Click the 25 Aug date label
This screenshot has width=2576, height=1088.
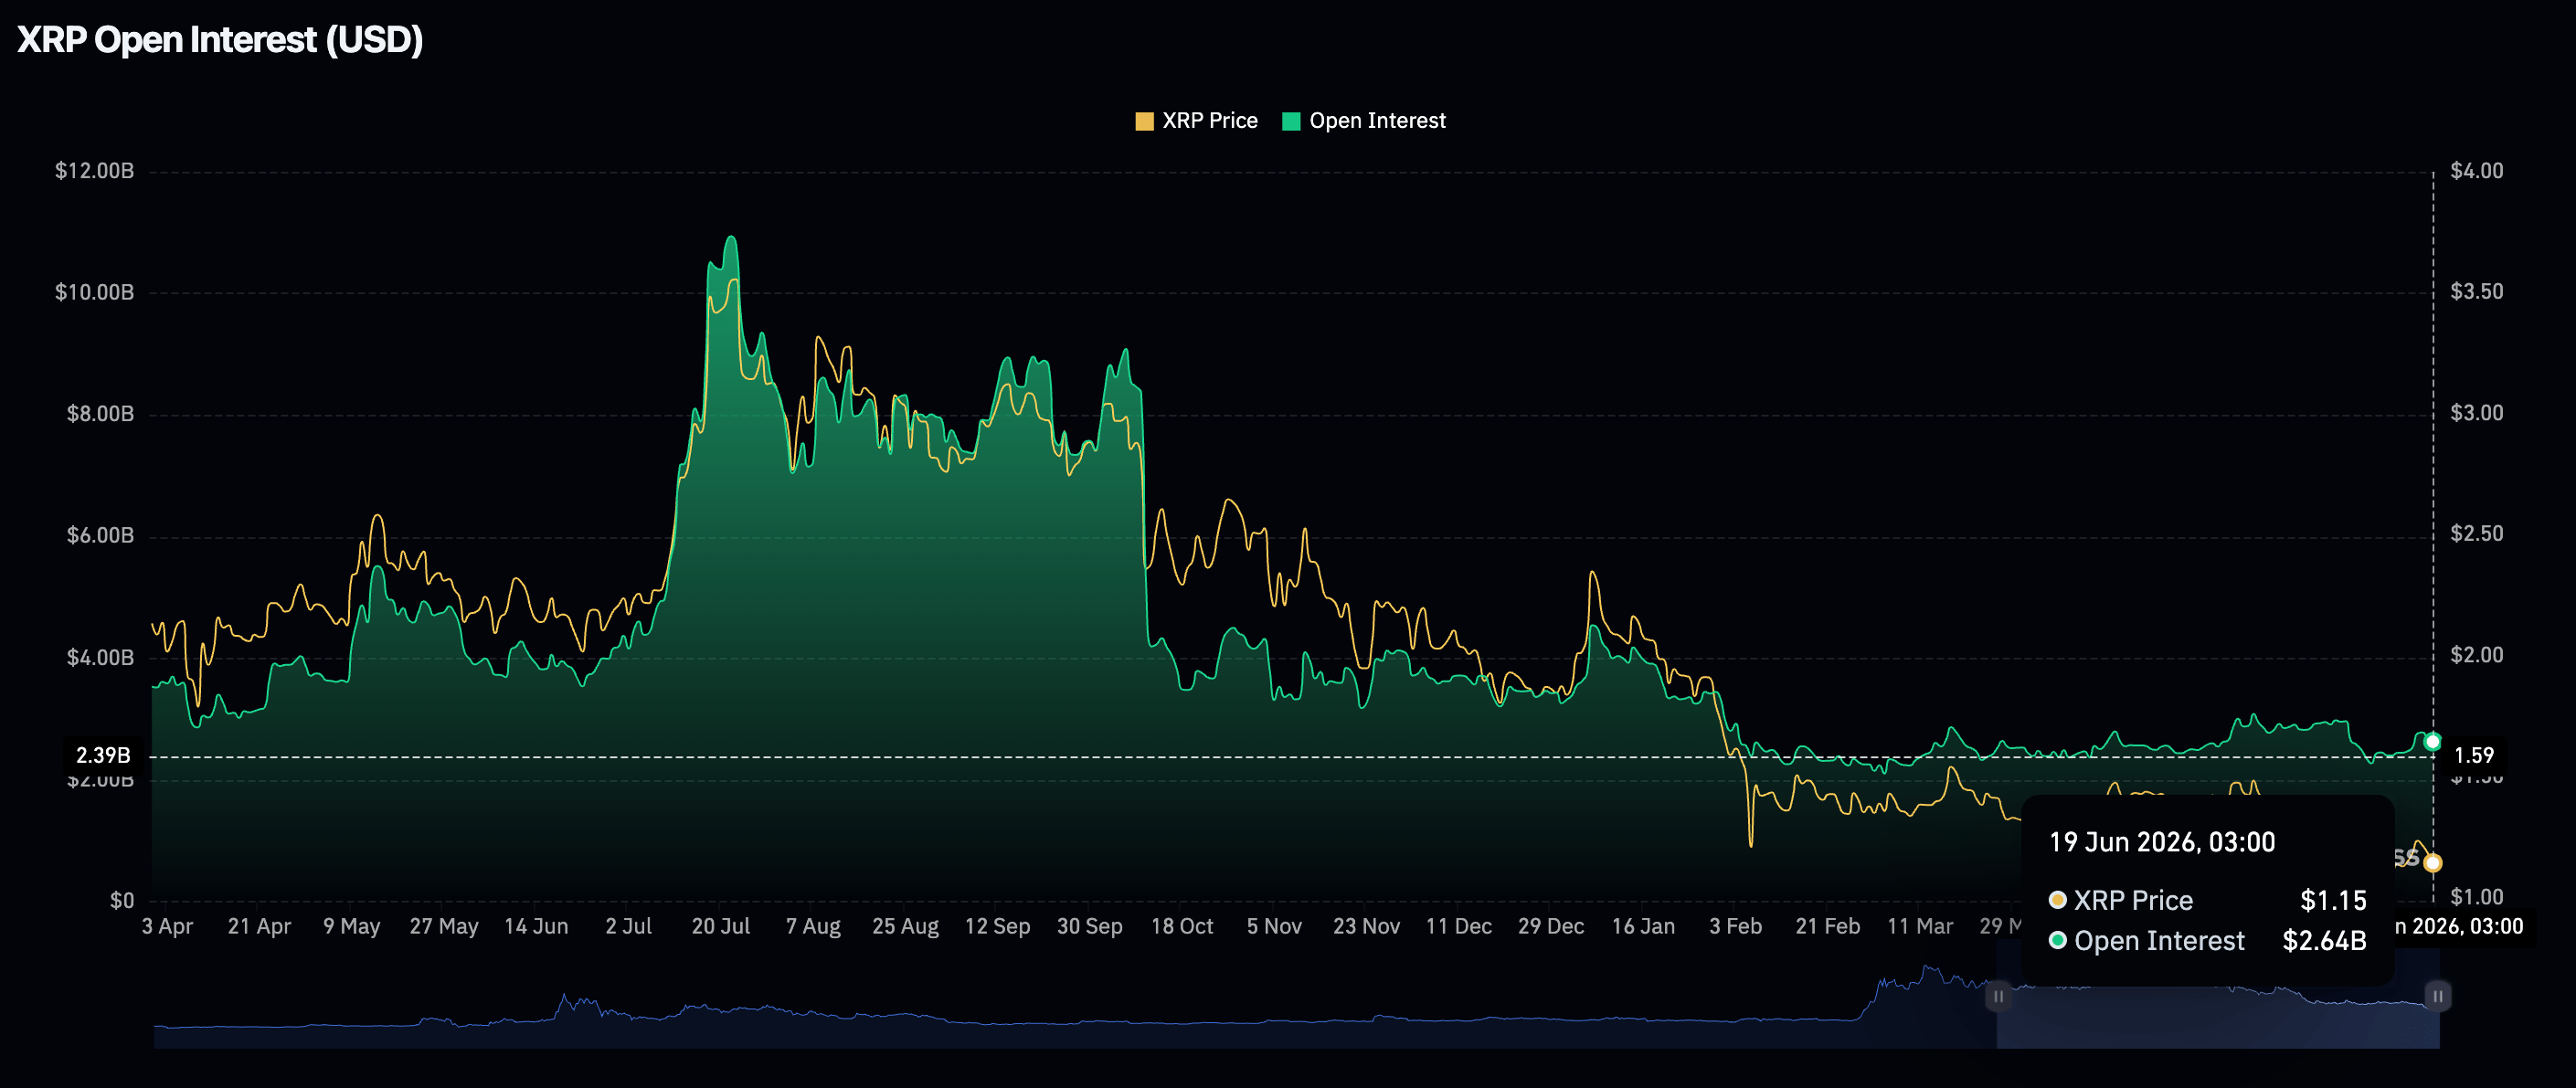coord(905,927)
